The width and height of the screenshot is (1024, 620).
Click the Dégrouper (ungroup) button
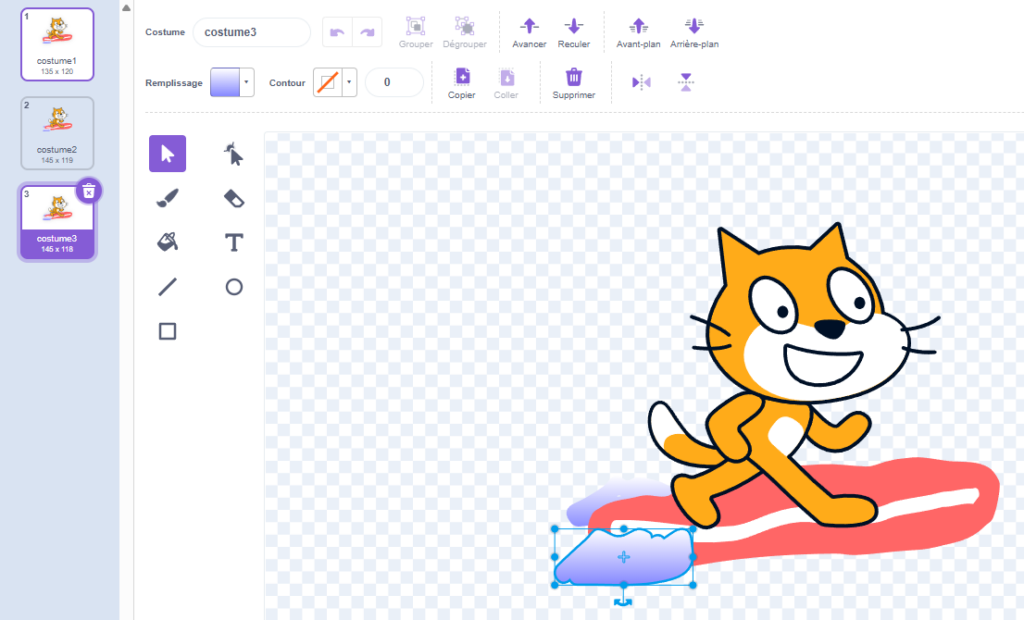[464, 33]
